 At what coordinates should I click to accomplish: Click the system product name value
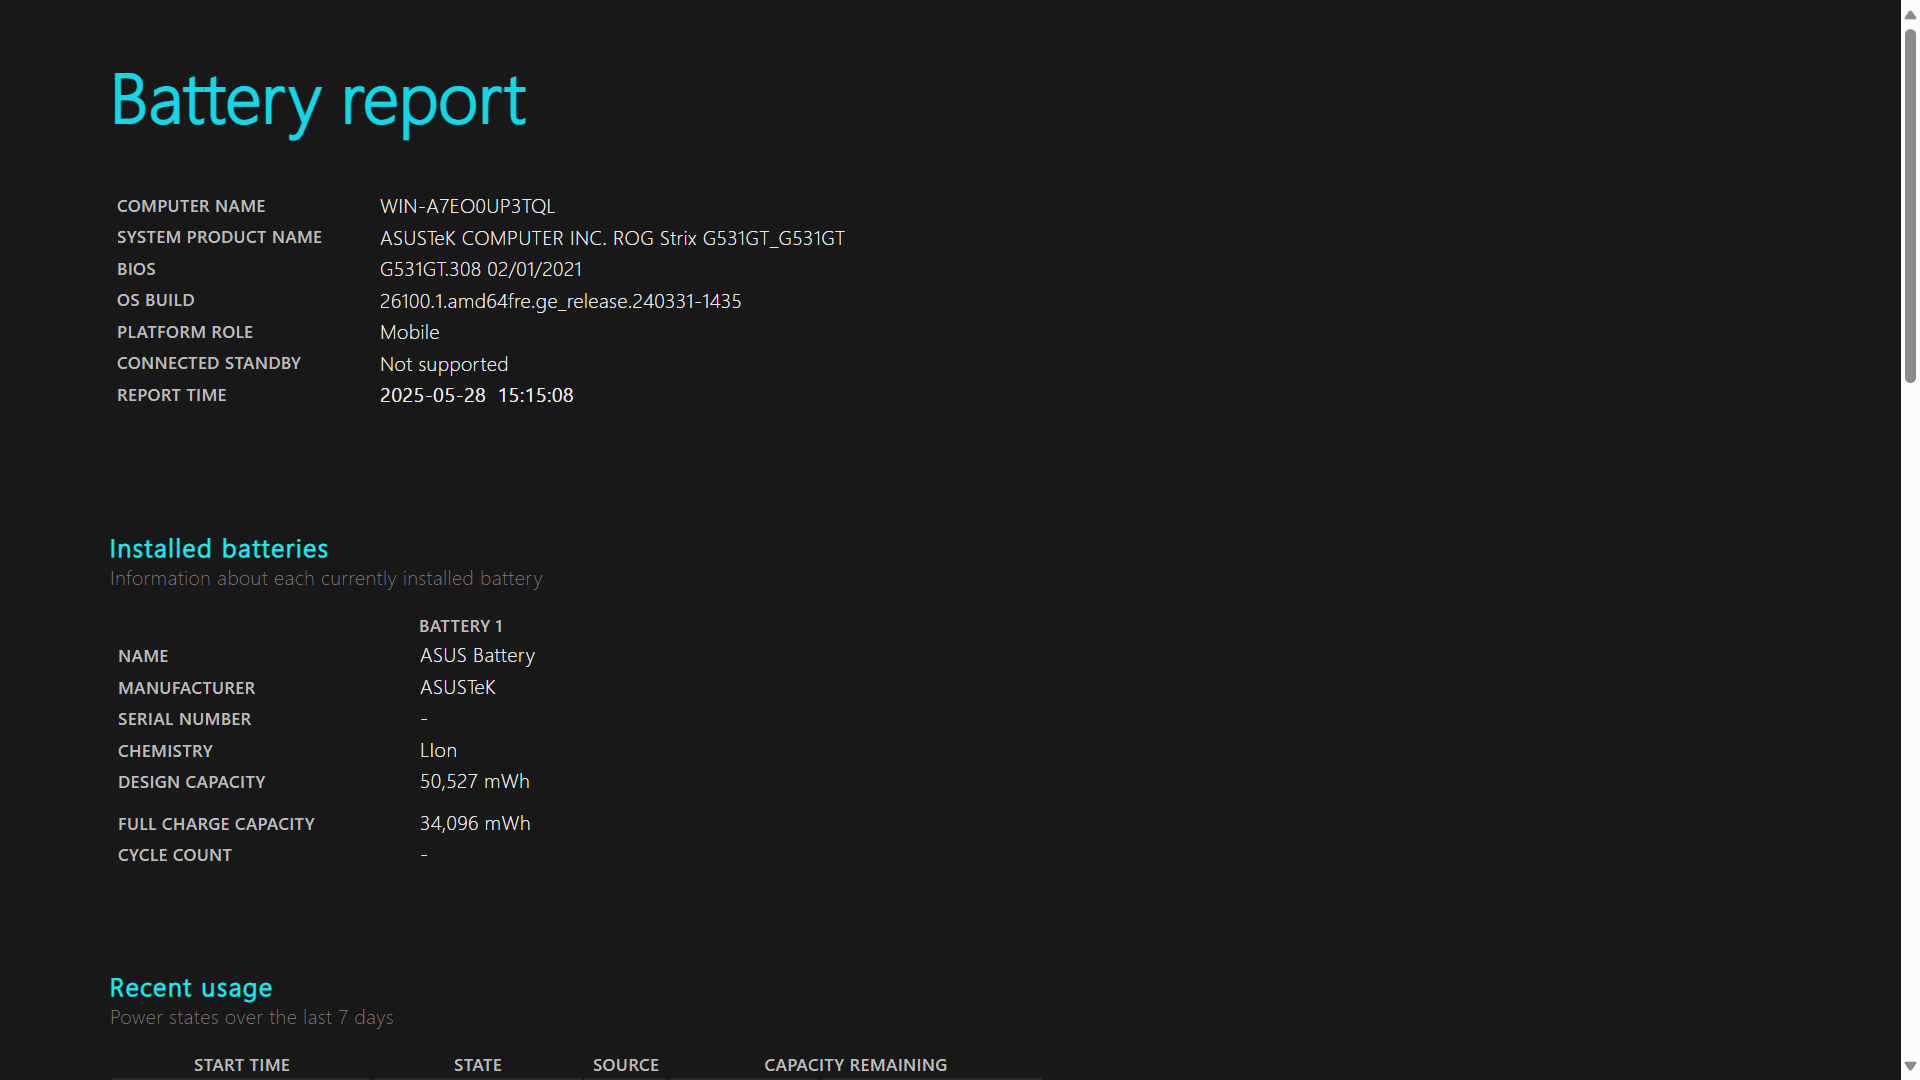click(612, 238)
